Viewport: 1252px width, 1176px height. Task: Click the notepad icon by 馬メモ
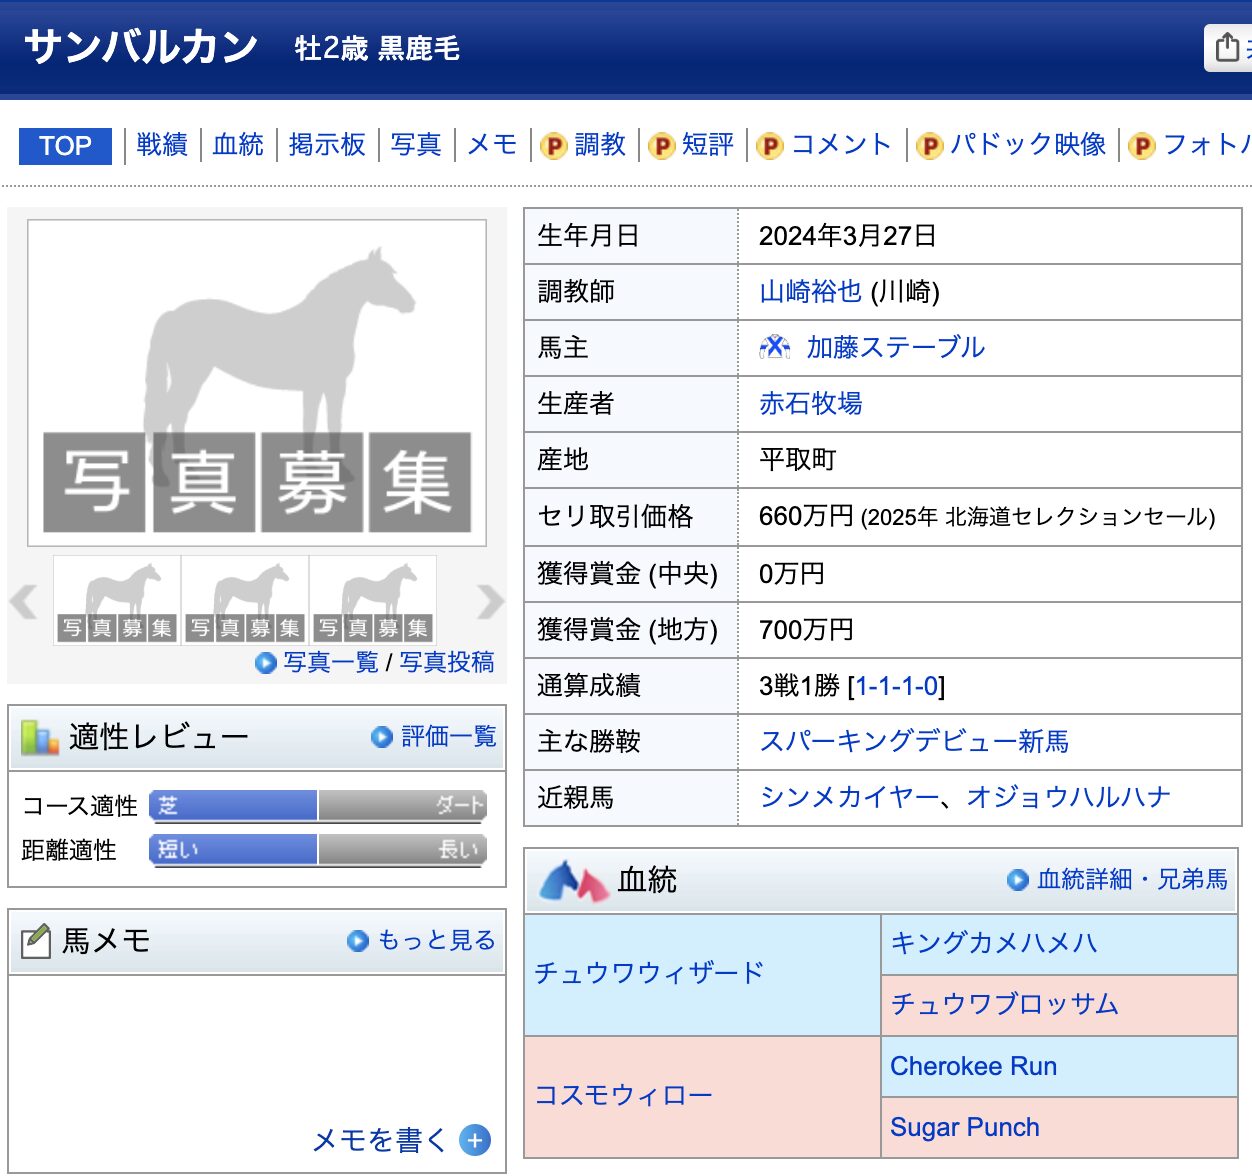click(36, 941)
